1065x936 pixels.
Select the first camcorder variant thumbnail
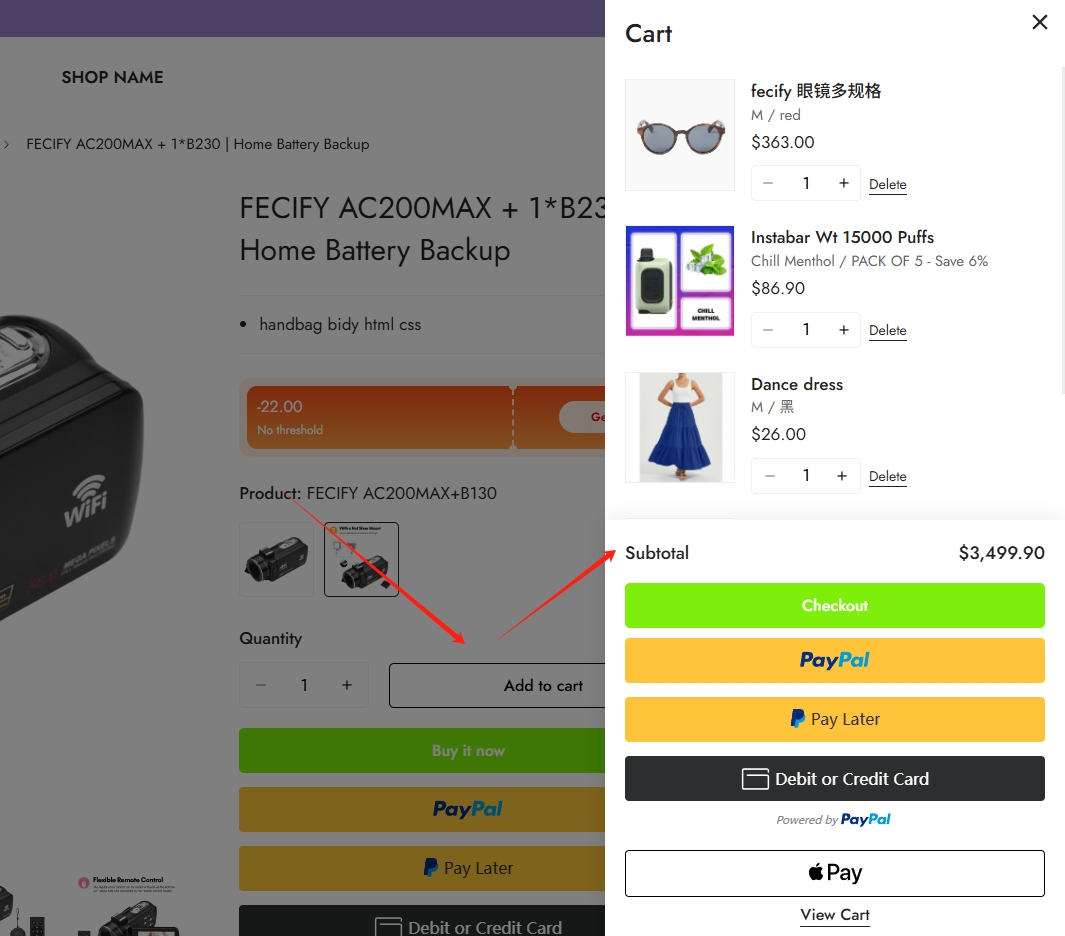pos(277,560)
